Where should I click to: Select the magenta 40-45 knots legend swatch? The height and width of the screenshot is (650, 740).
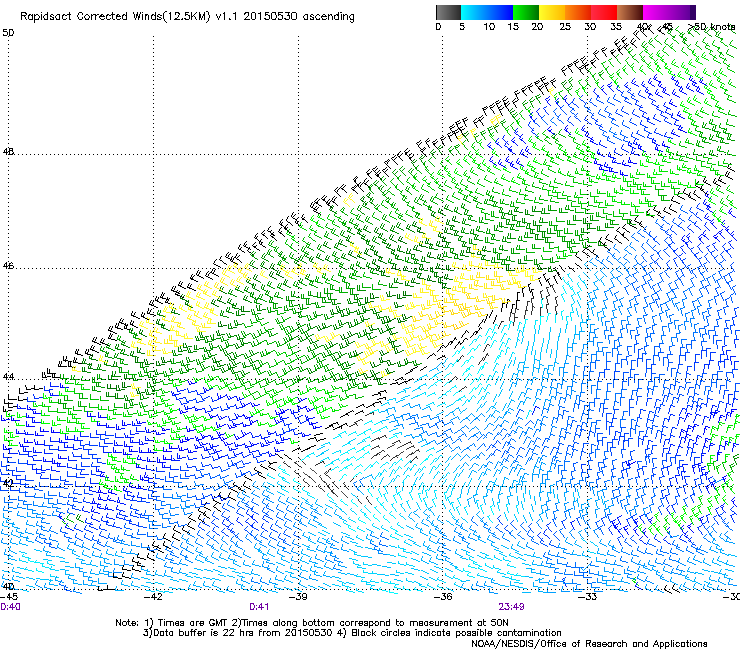coord(656,12)
